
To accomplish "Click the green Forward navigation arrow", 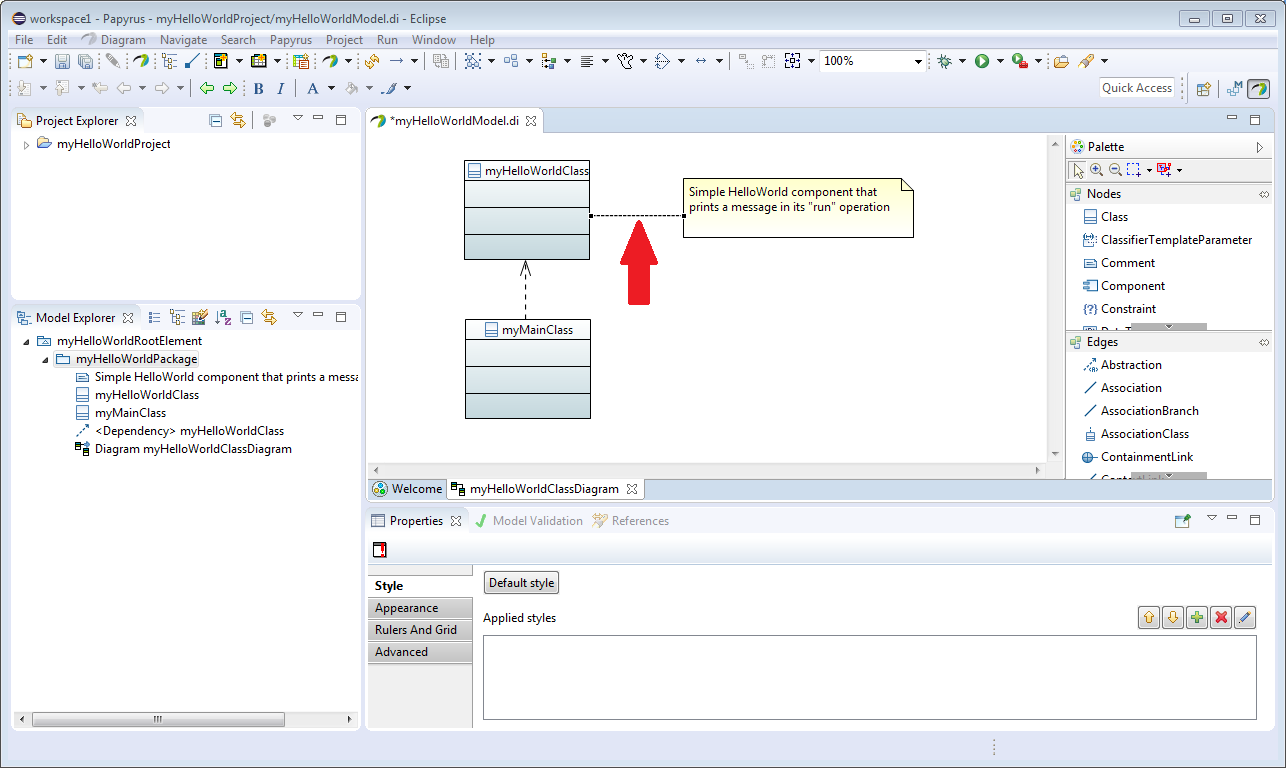I will click(x=229, y=88).
